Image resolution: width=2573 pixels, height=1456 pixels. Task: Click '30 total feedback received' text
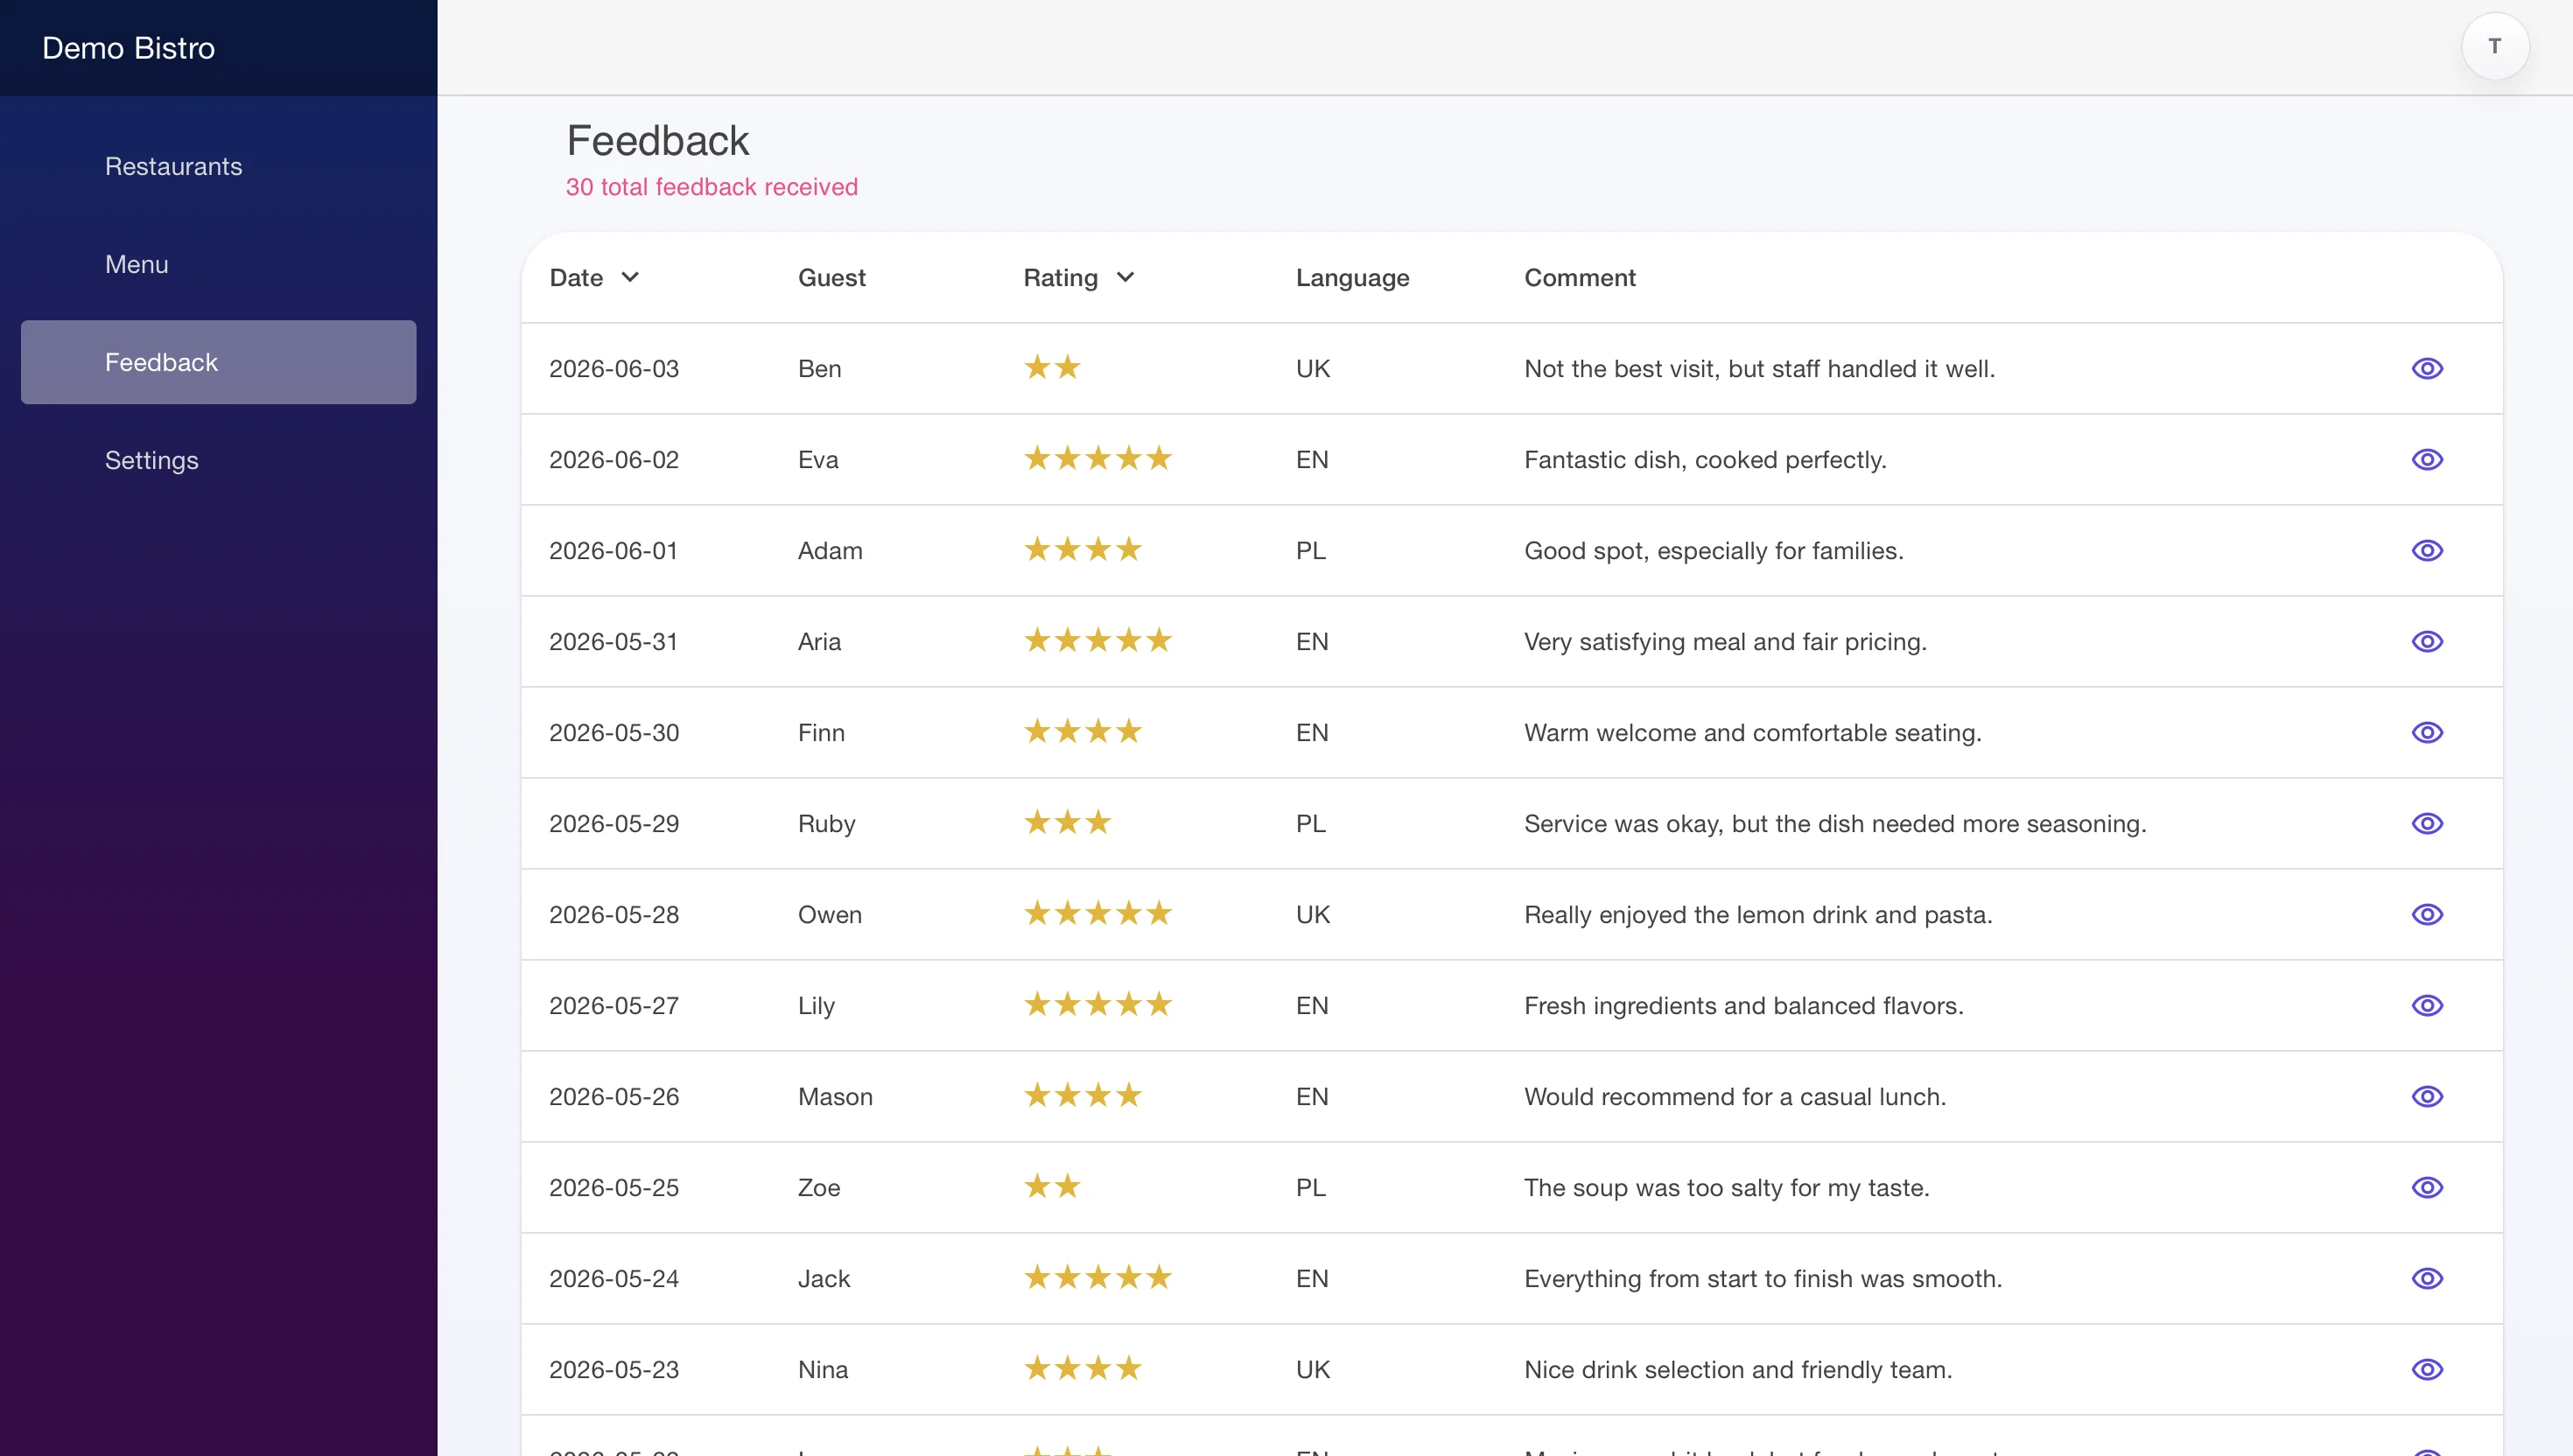pyautogui.click(x=711, y=187)
